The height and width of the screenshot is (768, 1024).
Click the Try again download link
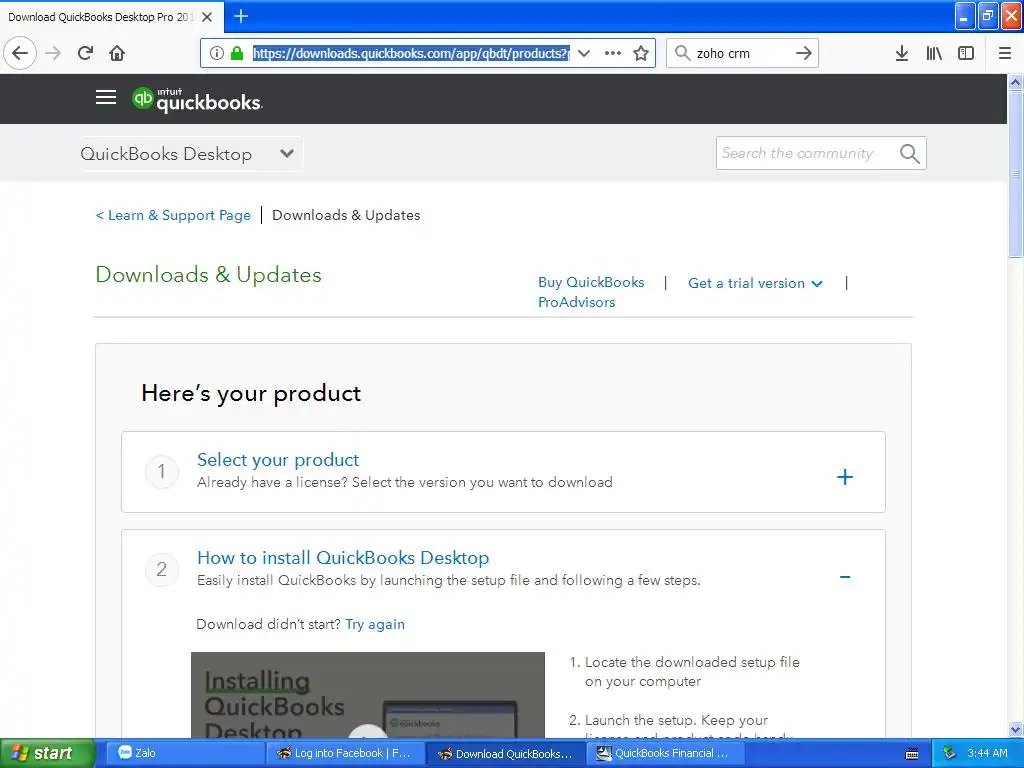point(375,624)
